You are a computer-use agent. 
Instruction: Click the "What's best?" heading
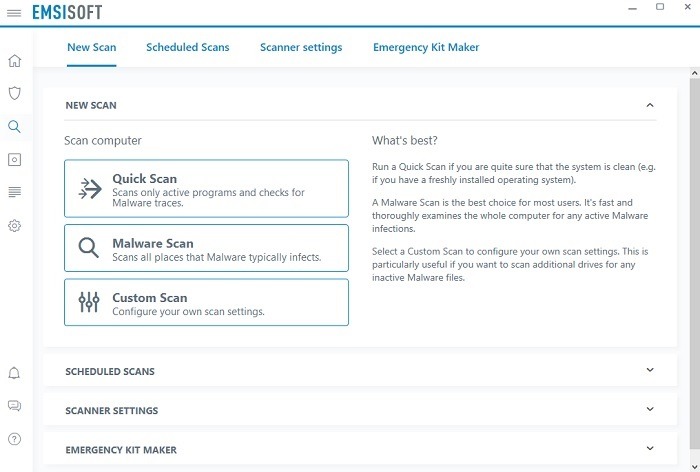404,141
